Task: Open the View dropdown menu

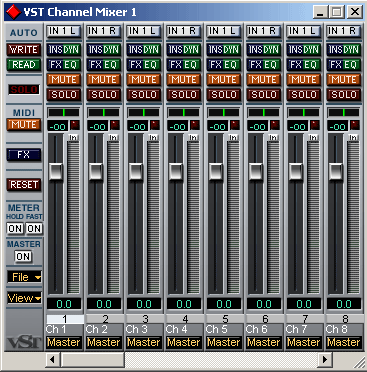Action: point(24,298)
